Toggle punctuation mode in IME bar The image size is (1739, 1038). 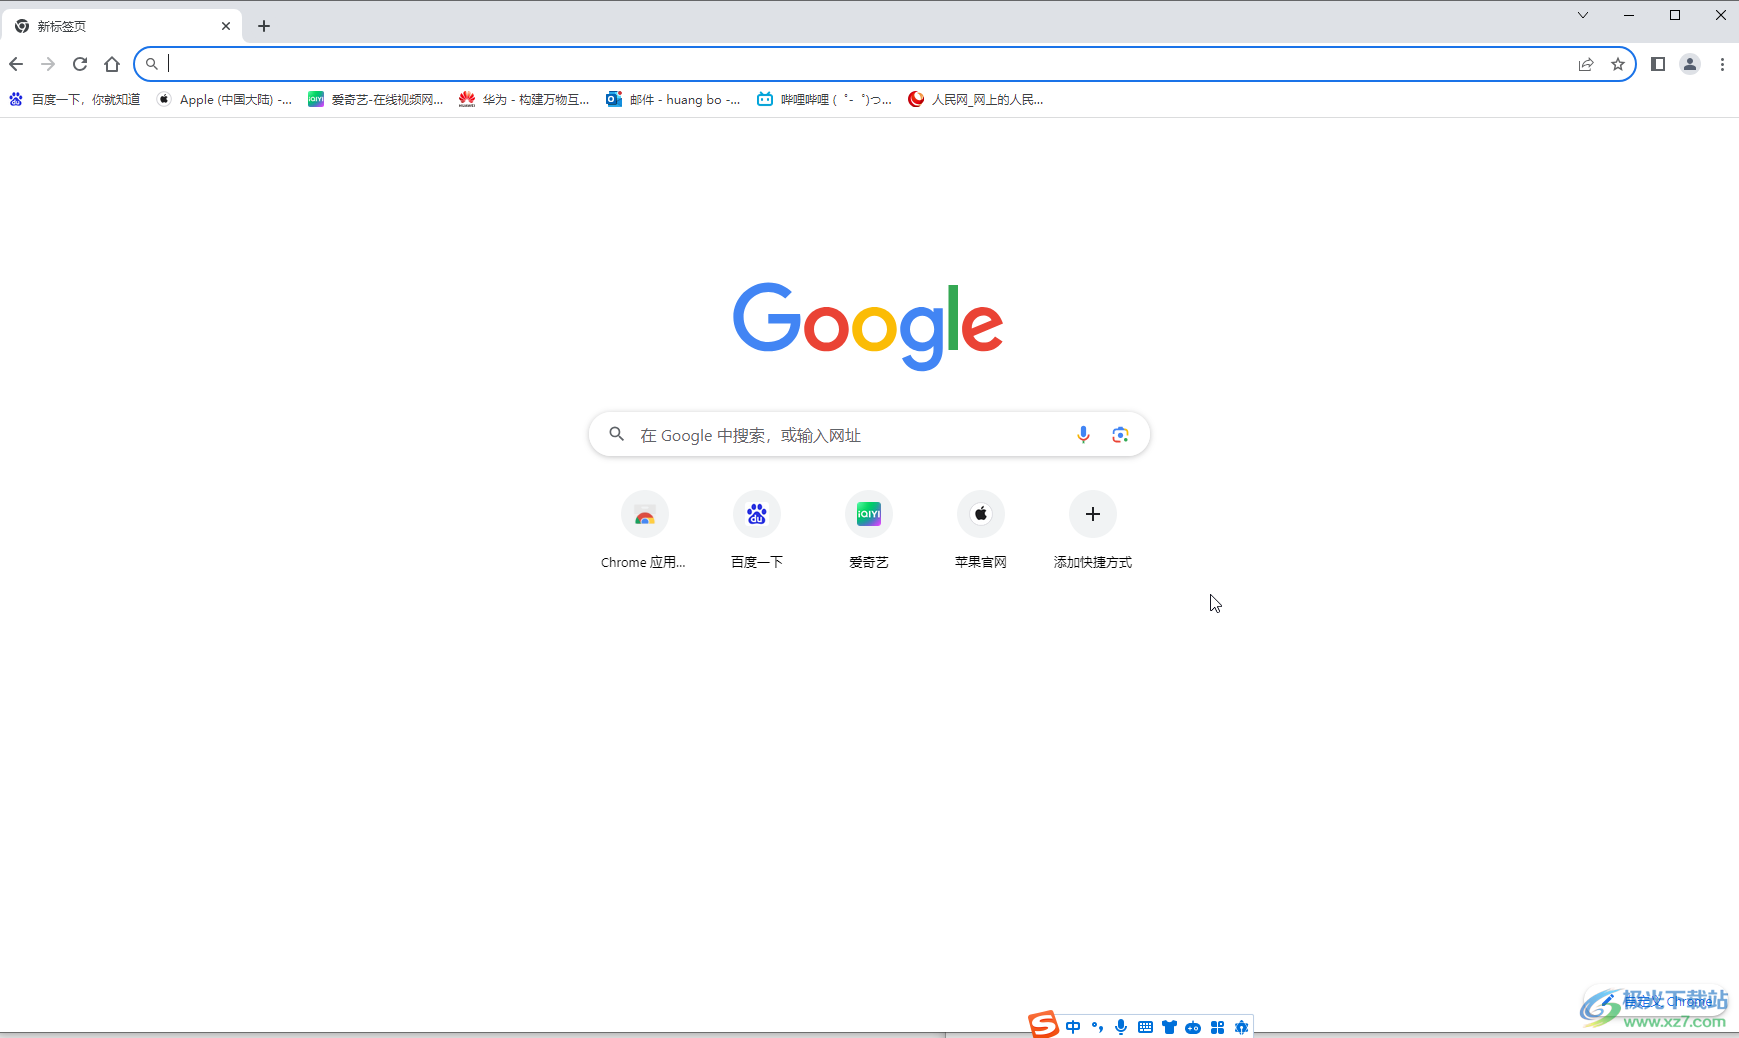[1097, 1027]
